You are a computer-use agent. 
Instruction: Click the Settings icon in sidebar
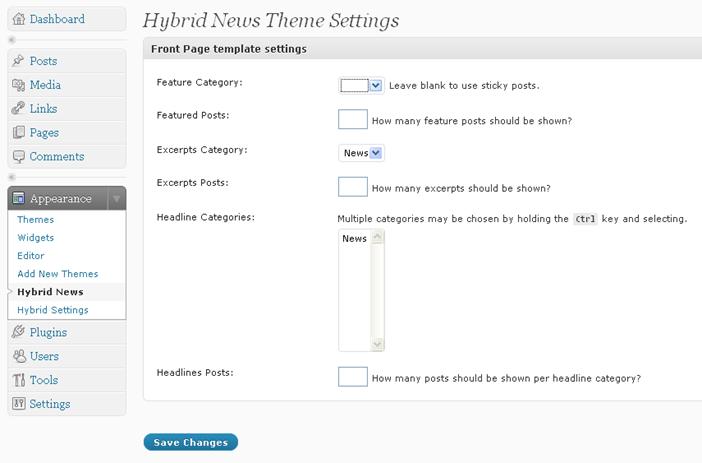pos(18,403)
